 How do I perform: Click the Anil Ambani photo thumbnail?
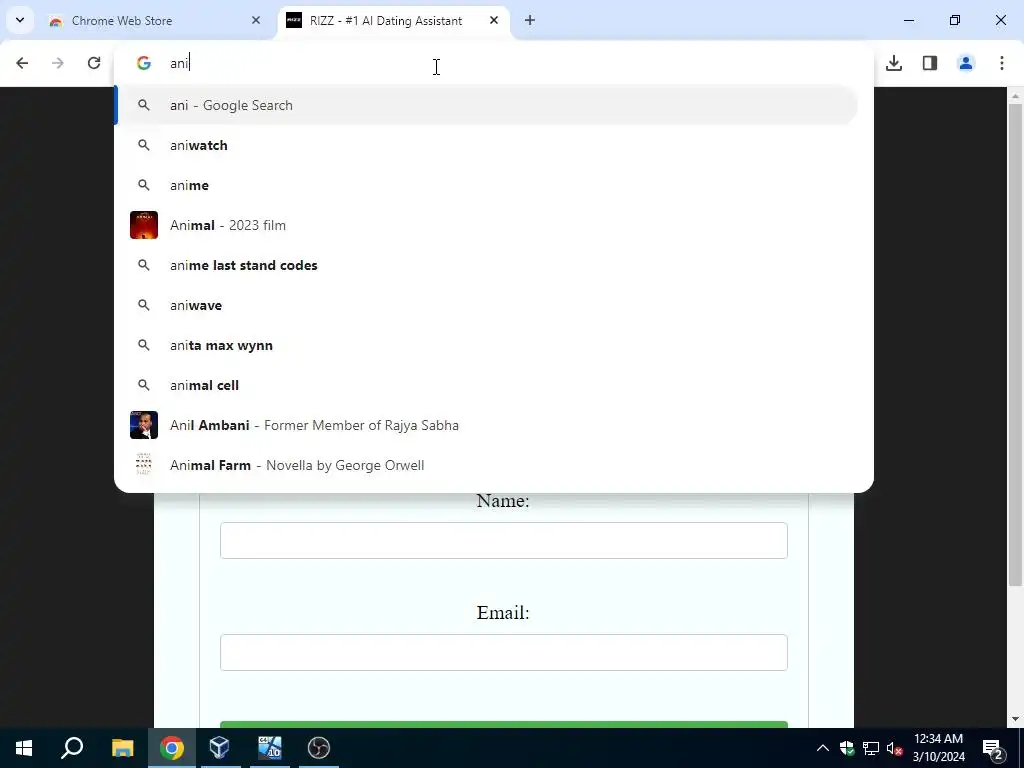[144, 425]
